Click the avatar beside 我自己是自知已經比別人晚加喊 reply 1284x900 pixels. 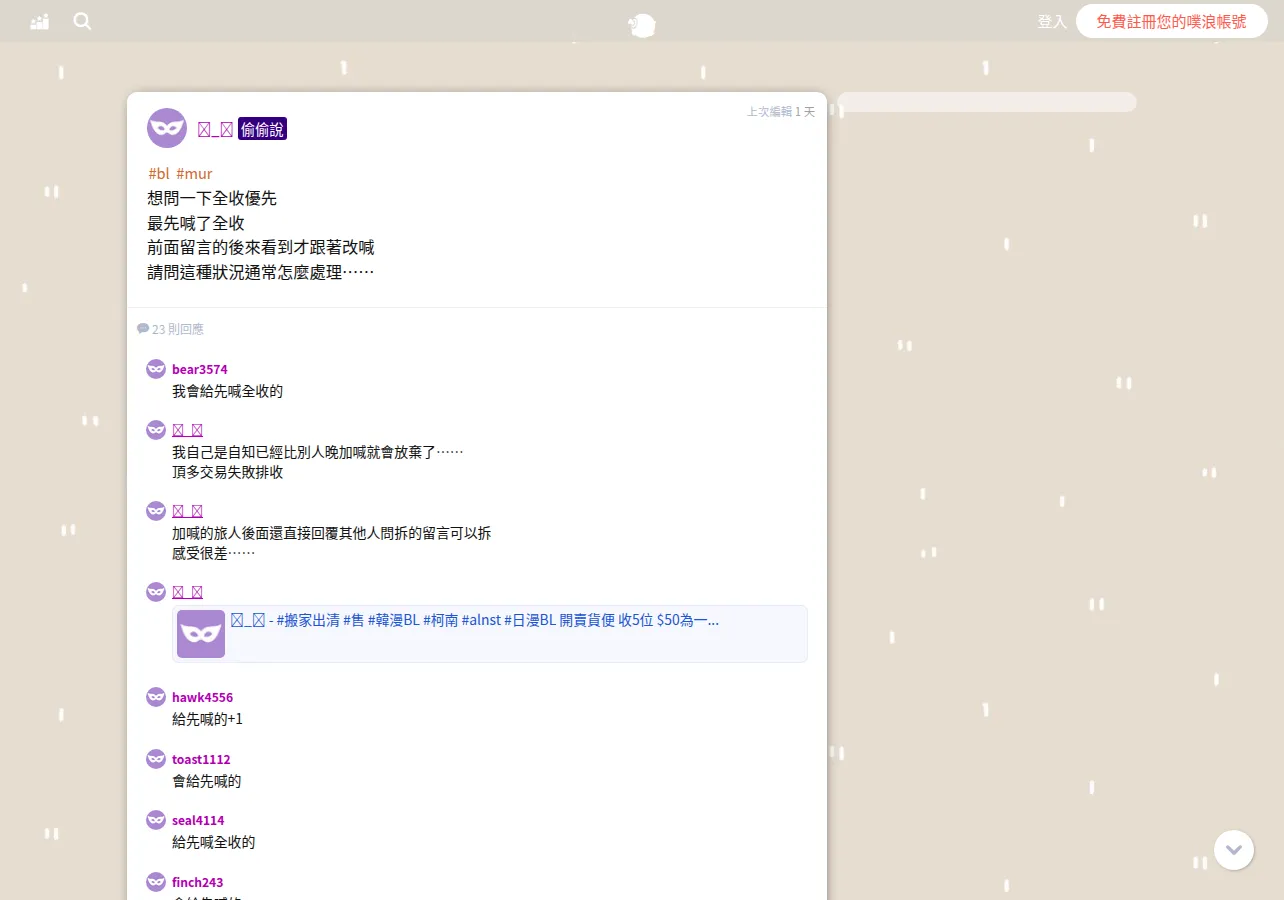click(156, 430)
